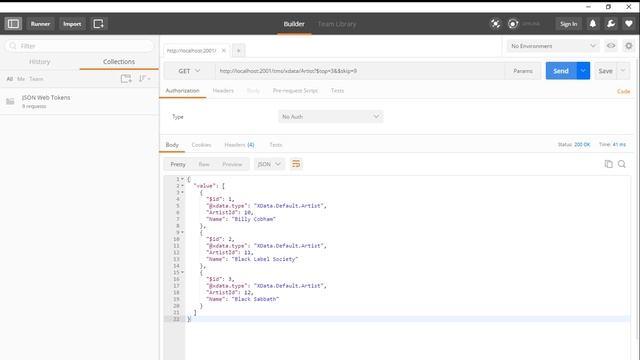Toggle the sidebar panel icon
The height and width of the screenshot is (360, 640).
[x=13, y=24]
